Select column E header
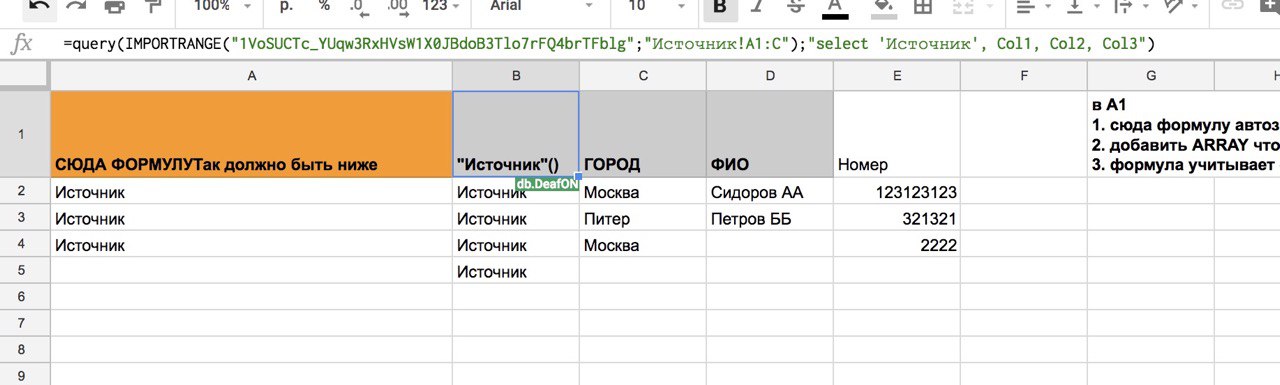Image resolution: width=1280 pixels, height=385 pixels. [897, 76]
